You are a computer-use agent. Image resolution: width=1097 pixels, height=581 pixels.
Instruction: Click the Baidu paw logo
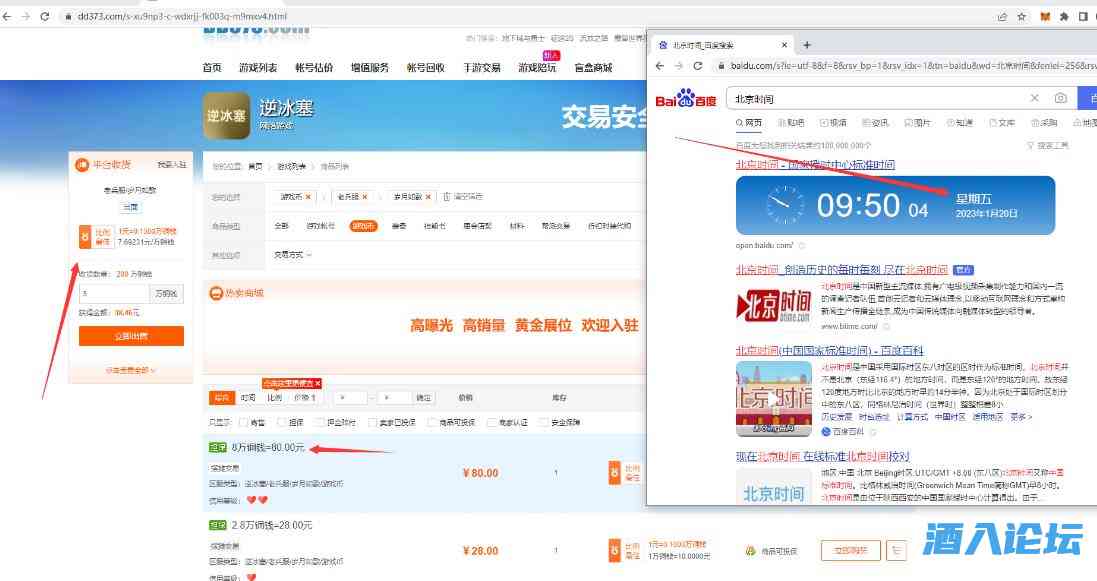click(x=686, y=99)
